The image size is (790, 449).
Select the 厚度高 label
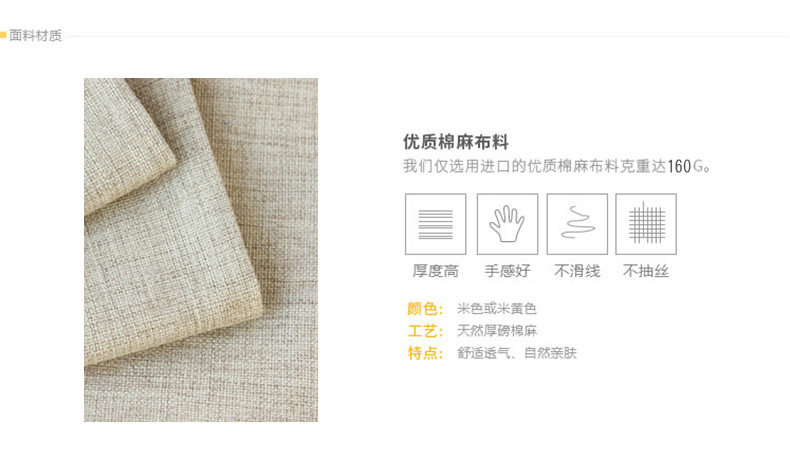[x=435, y=271]
